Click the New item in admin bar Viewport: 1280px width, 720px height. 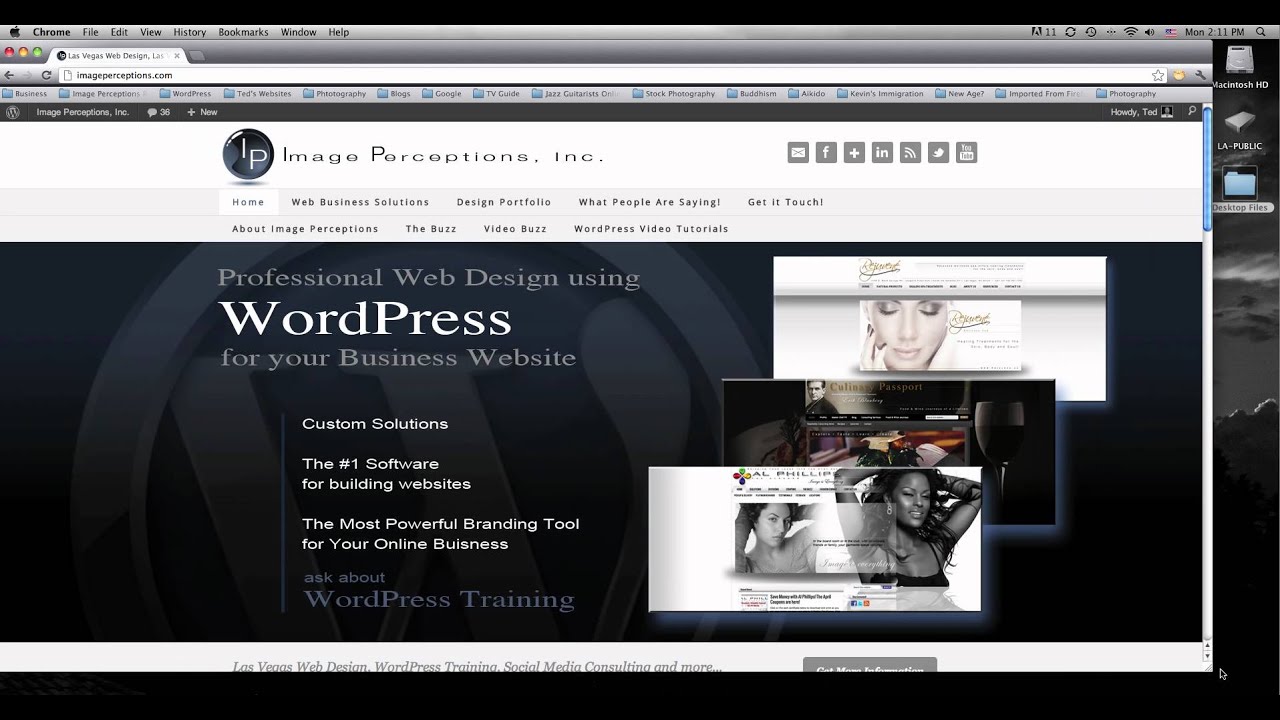202,112
